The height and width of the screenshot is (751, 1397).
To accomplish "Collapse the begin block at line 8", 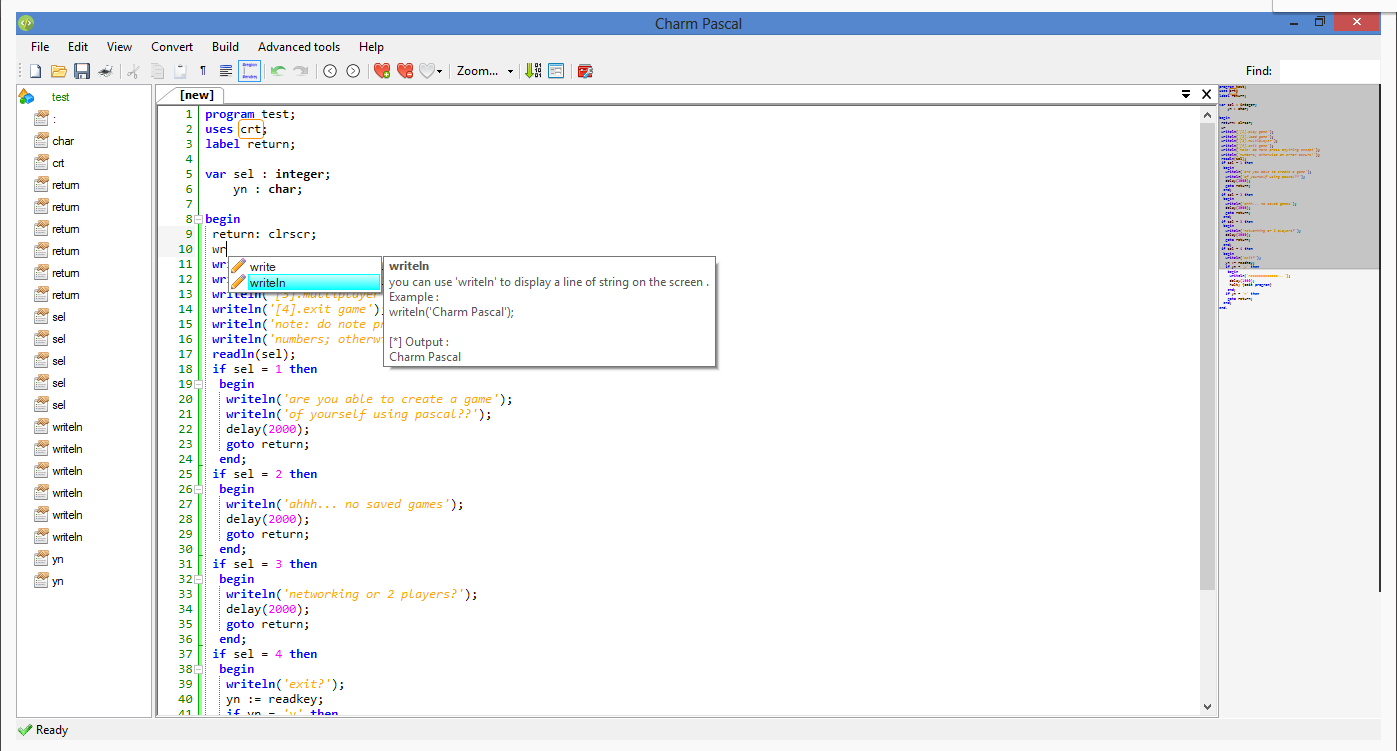I will coord(198,219).
